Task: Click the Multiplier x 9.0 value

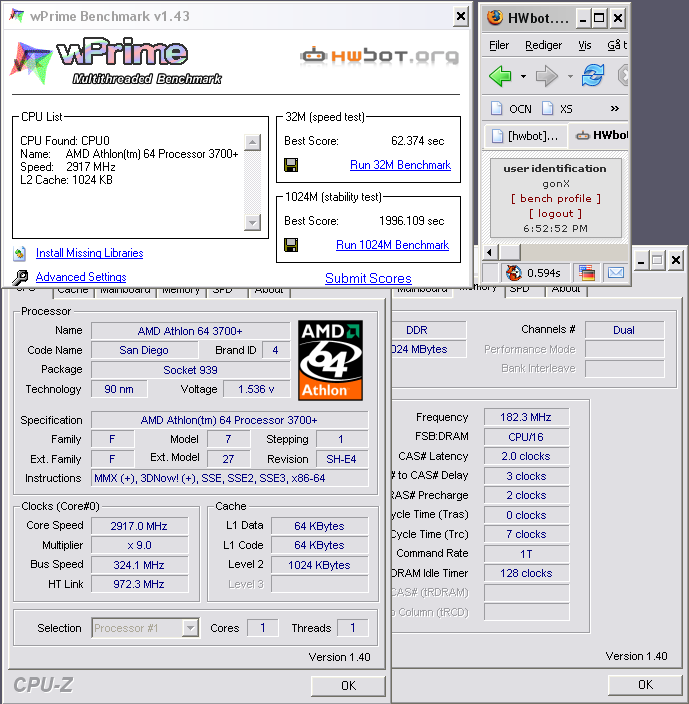Action: click(139, 545)
